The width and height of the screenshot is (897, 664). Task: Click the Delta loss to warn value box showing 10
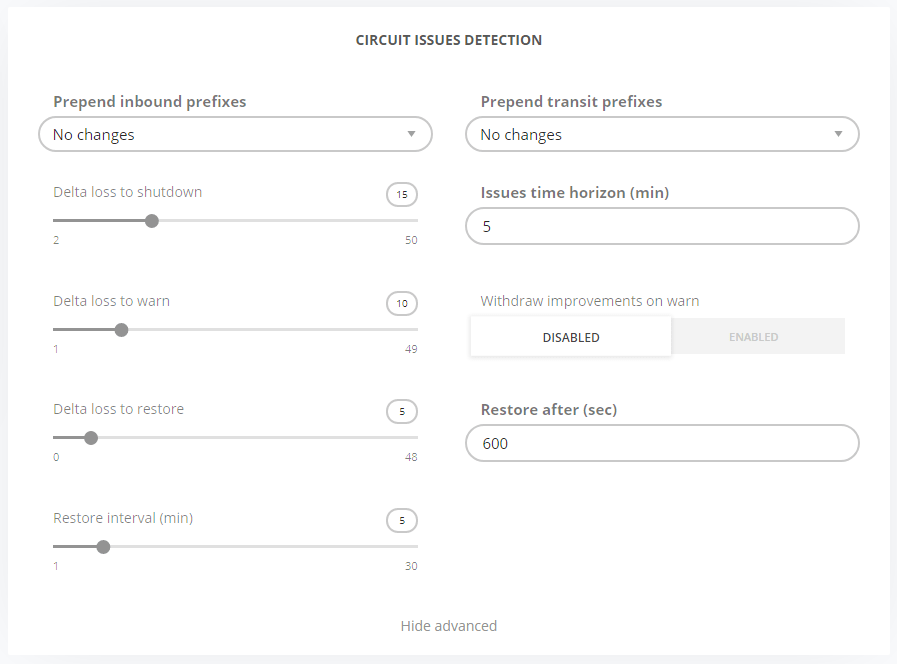pos(402,303)
